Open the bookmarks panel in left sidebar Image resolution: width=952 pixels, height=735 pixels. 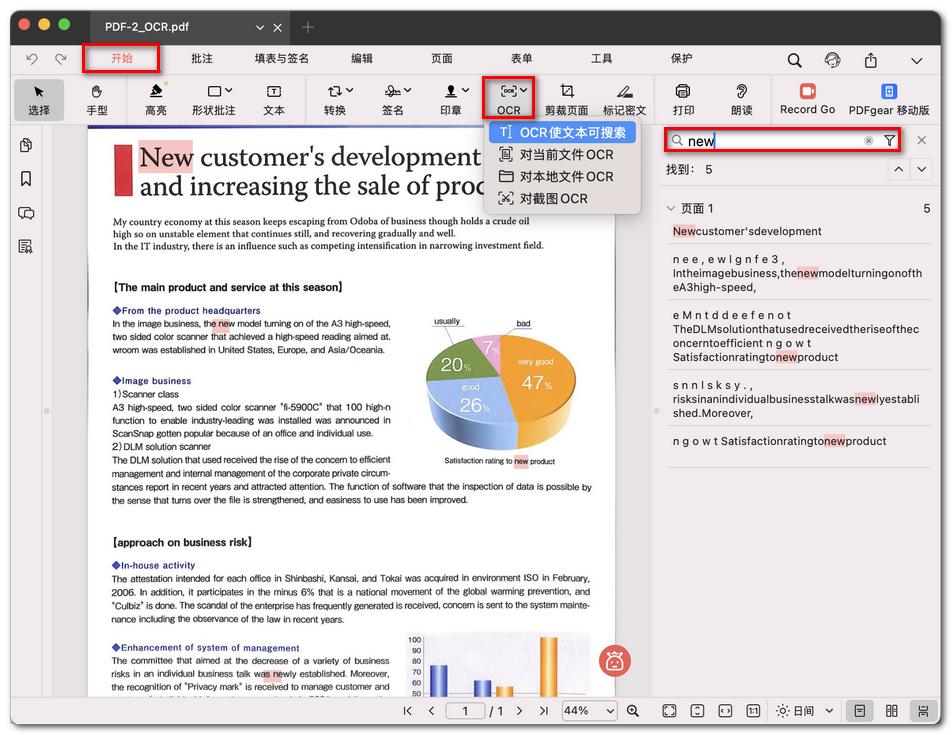(x=26, y=179)
